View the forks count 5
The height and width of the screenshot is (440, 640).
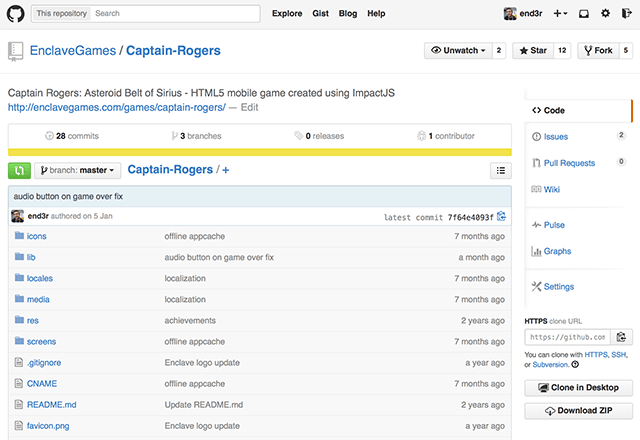pyautogui.click(x=626, y=51)
